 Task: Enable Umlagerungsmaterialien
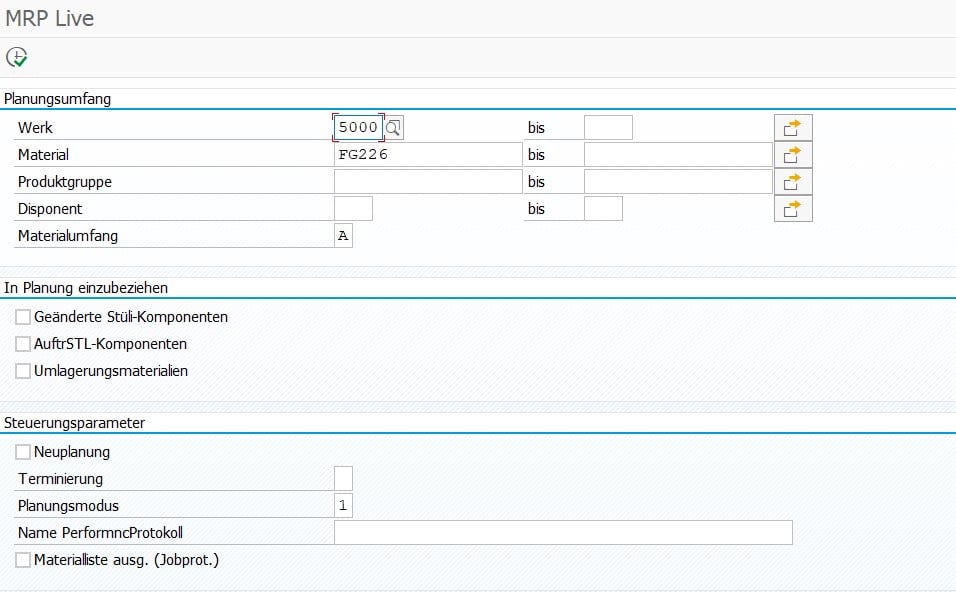pos(22,370)
